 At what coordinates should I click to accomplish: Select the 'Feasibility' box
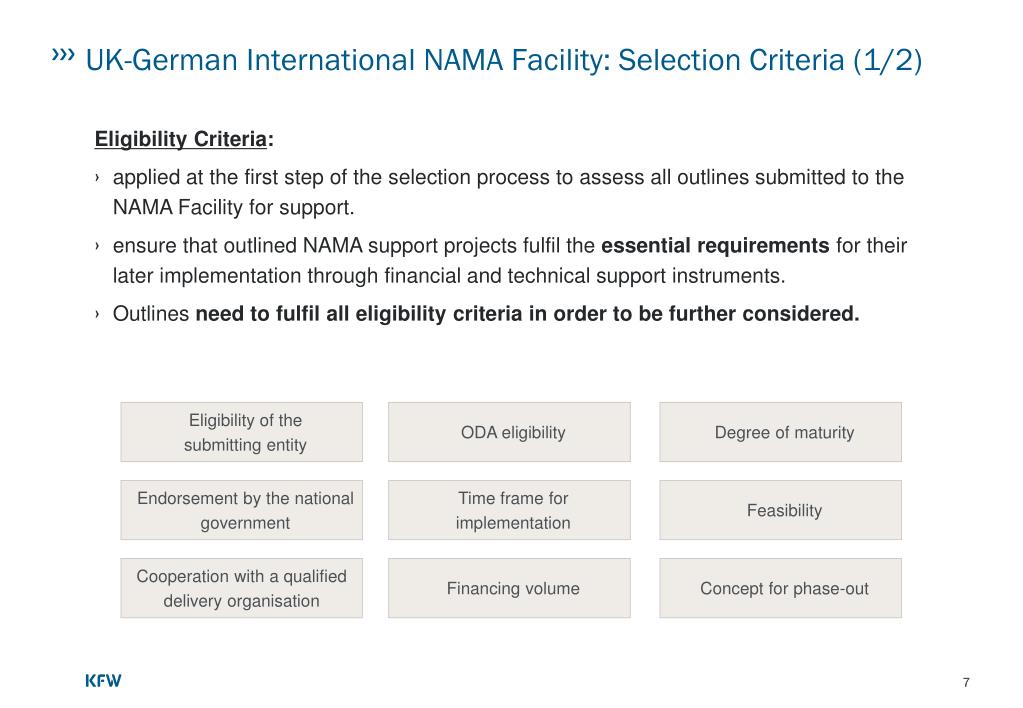click(x=780, y=510)
